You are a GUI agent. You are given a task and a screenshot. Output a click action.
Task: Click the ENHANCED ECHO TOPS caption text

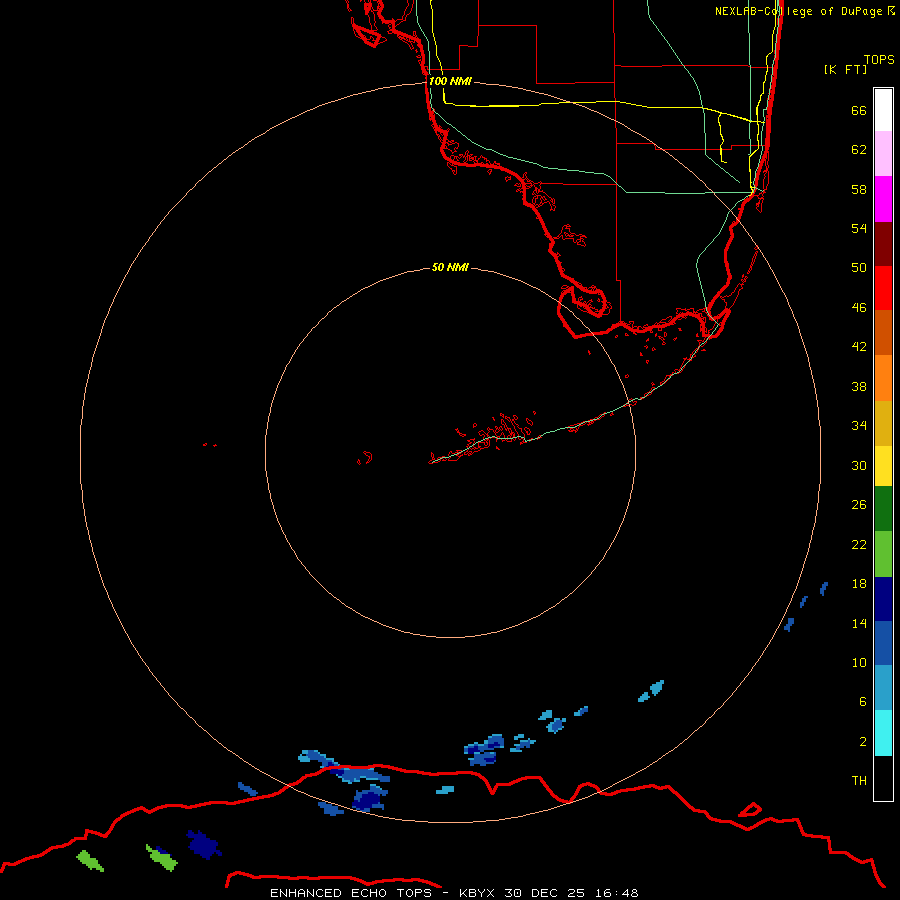352,893
